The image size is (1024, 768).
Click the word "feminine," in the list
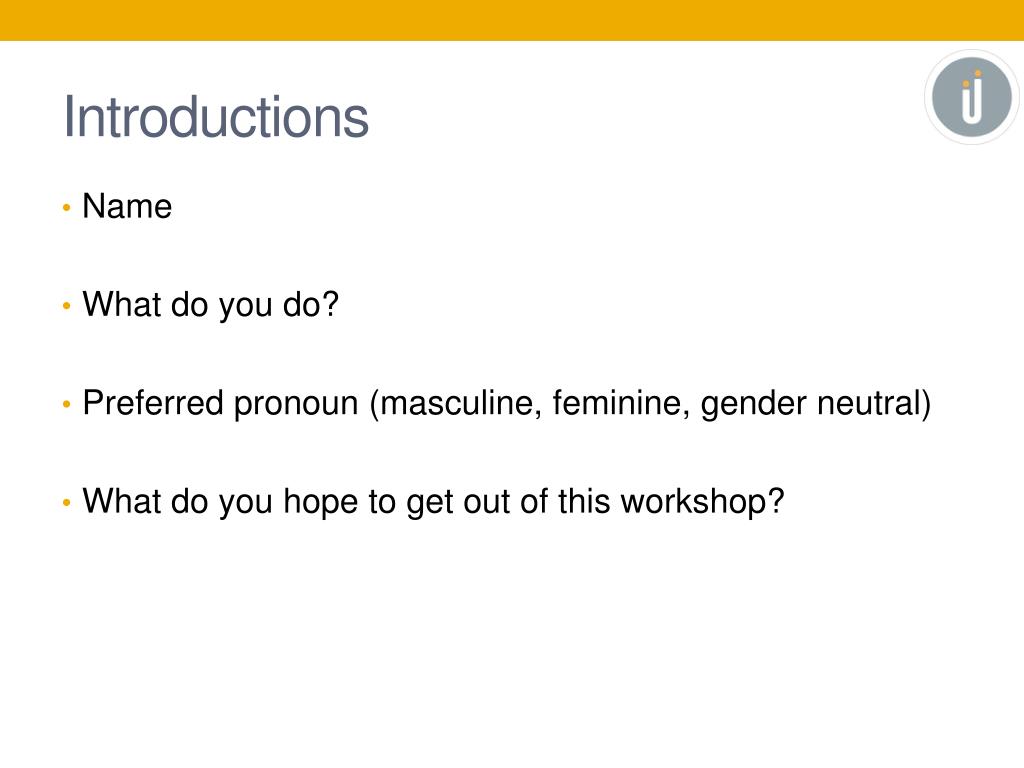621,403
